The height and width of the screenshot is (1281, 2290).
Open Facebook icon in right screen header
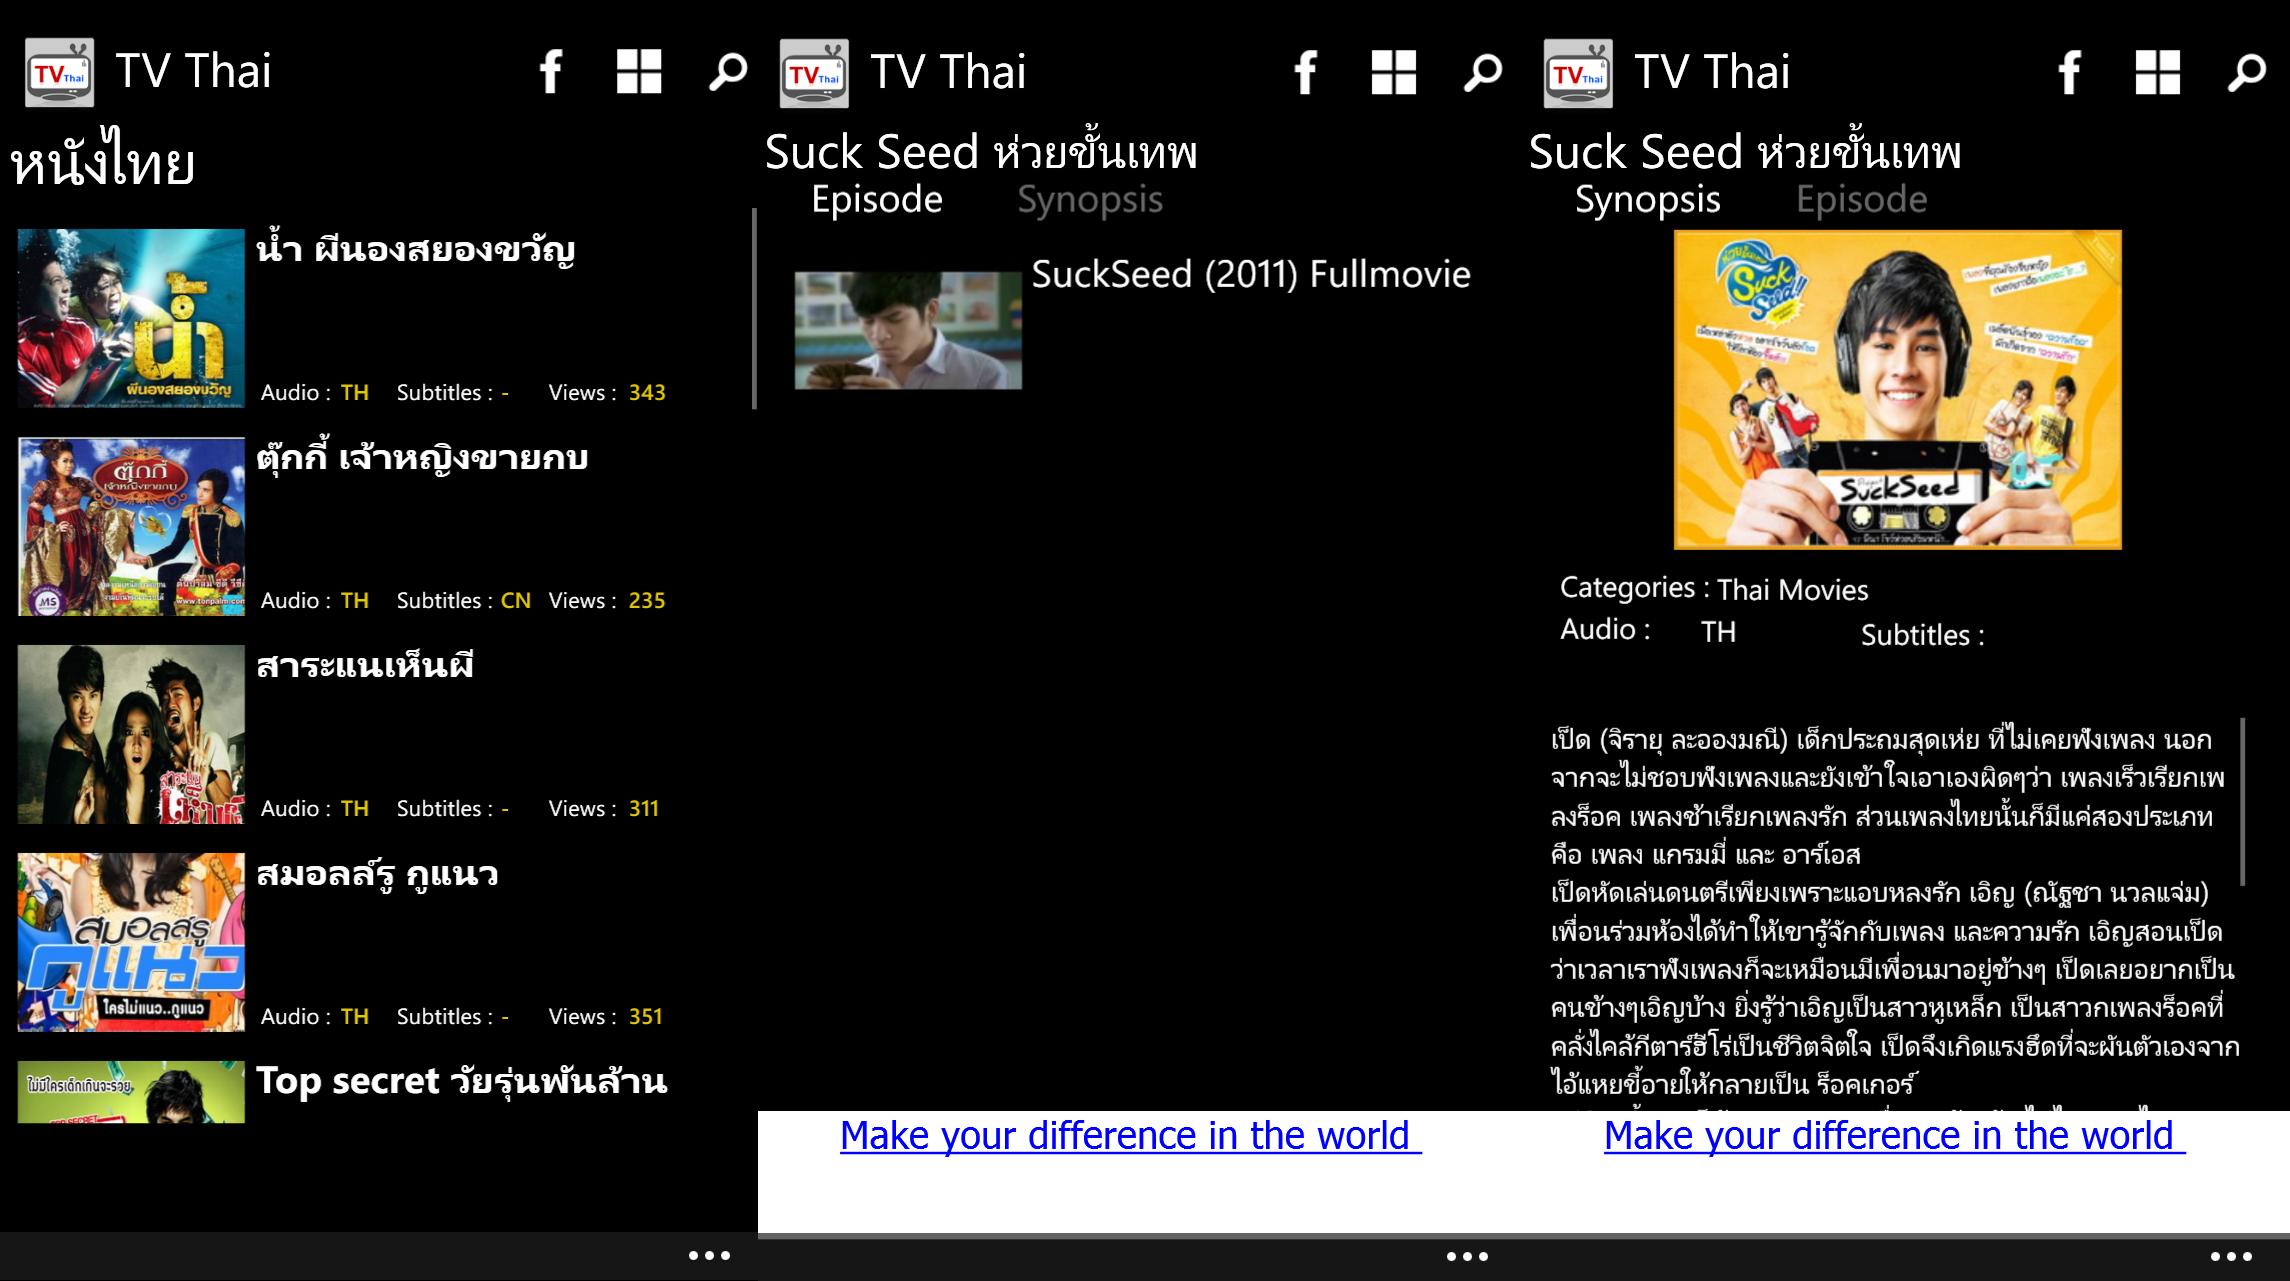pos(2069,72)
